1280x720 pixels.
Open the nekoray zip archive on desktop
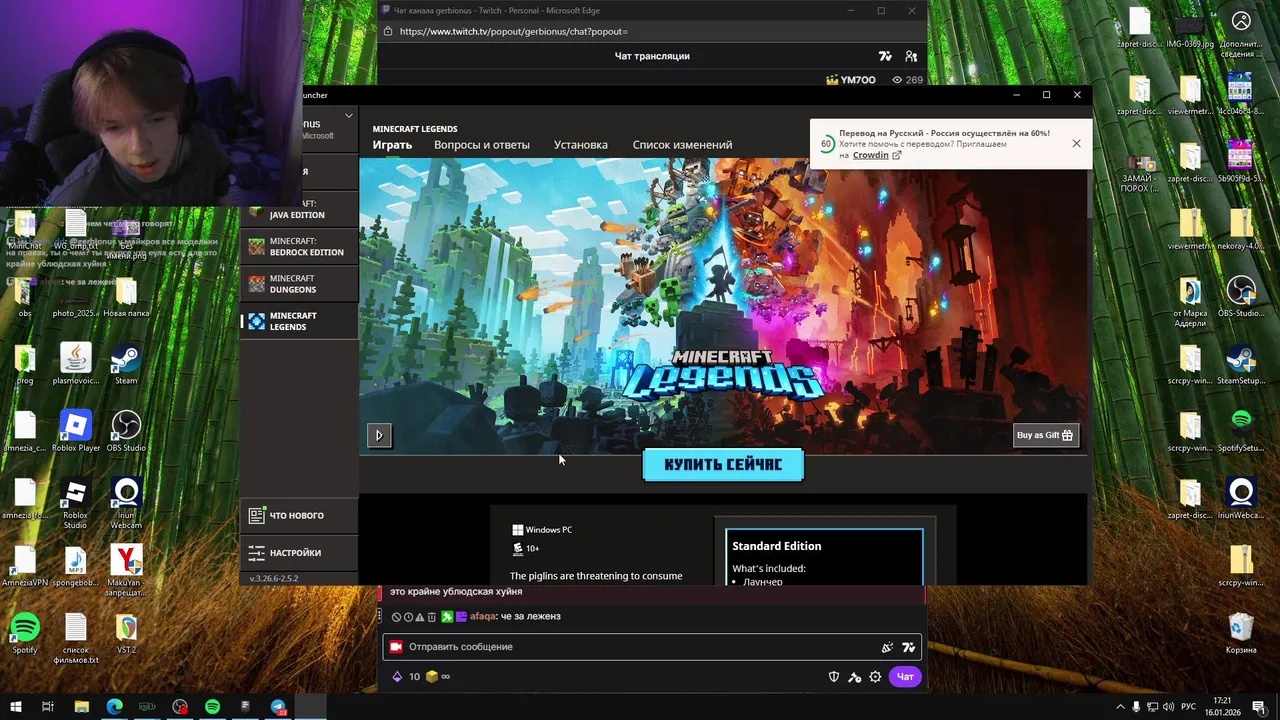[x=1241, y=230]
